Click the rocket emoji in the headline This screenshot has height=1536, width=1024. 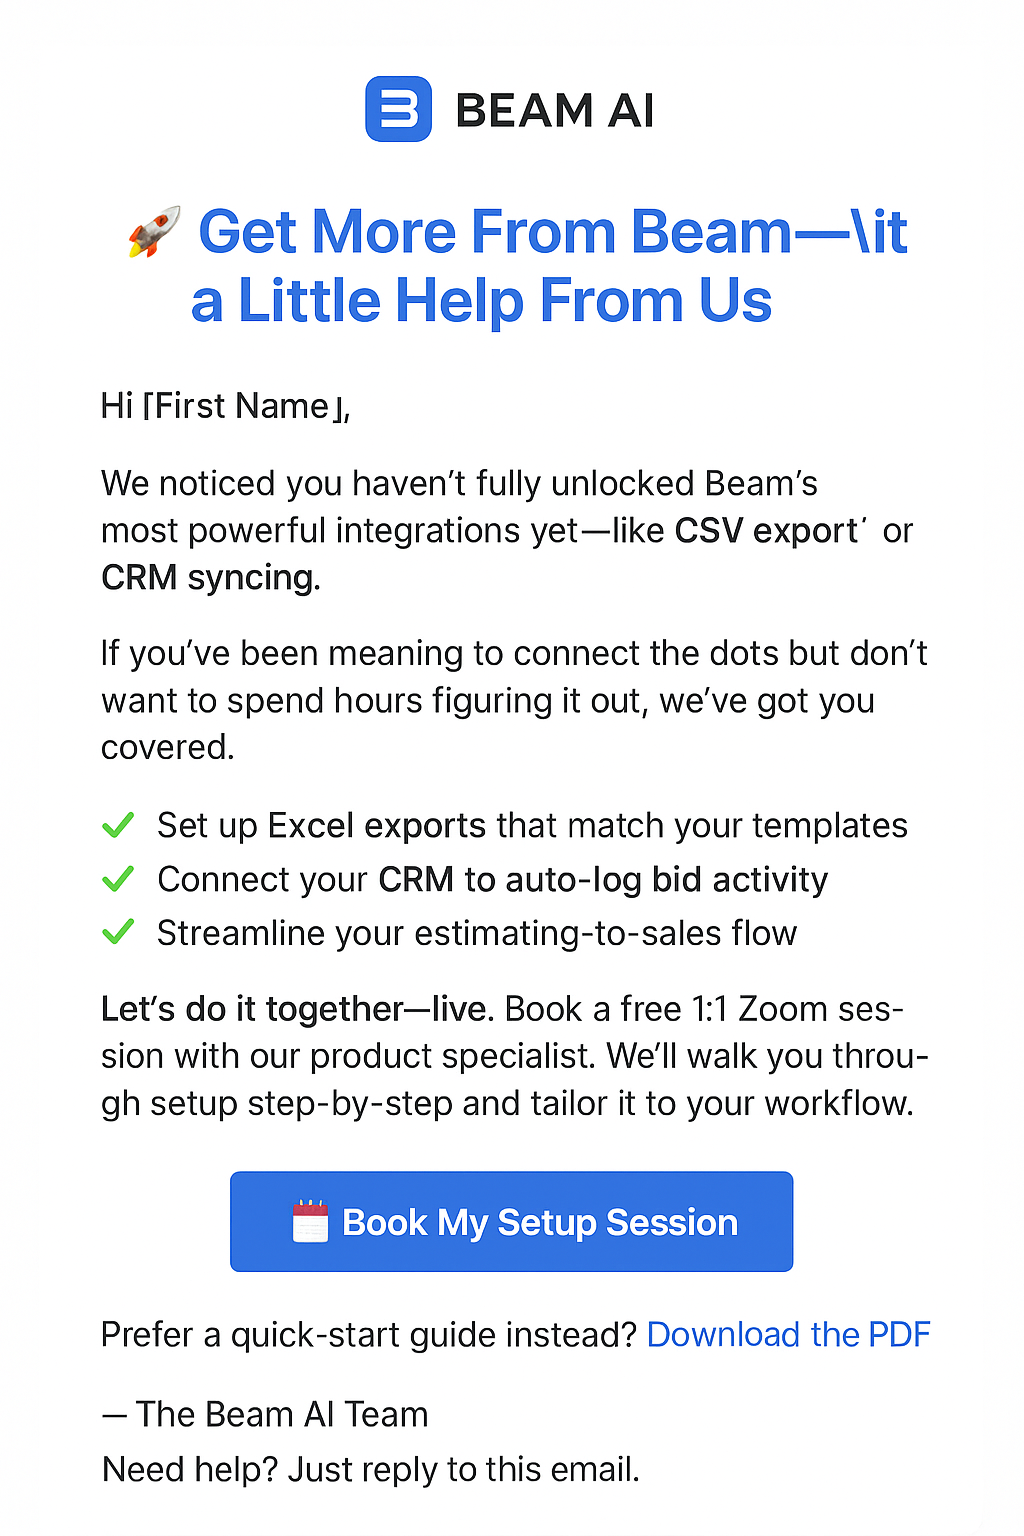click(155, 232)
